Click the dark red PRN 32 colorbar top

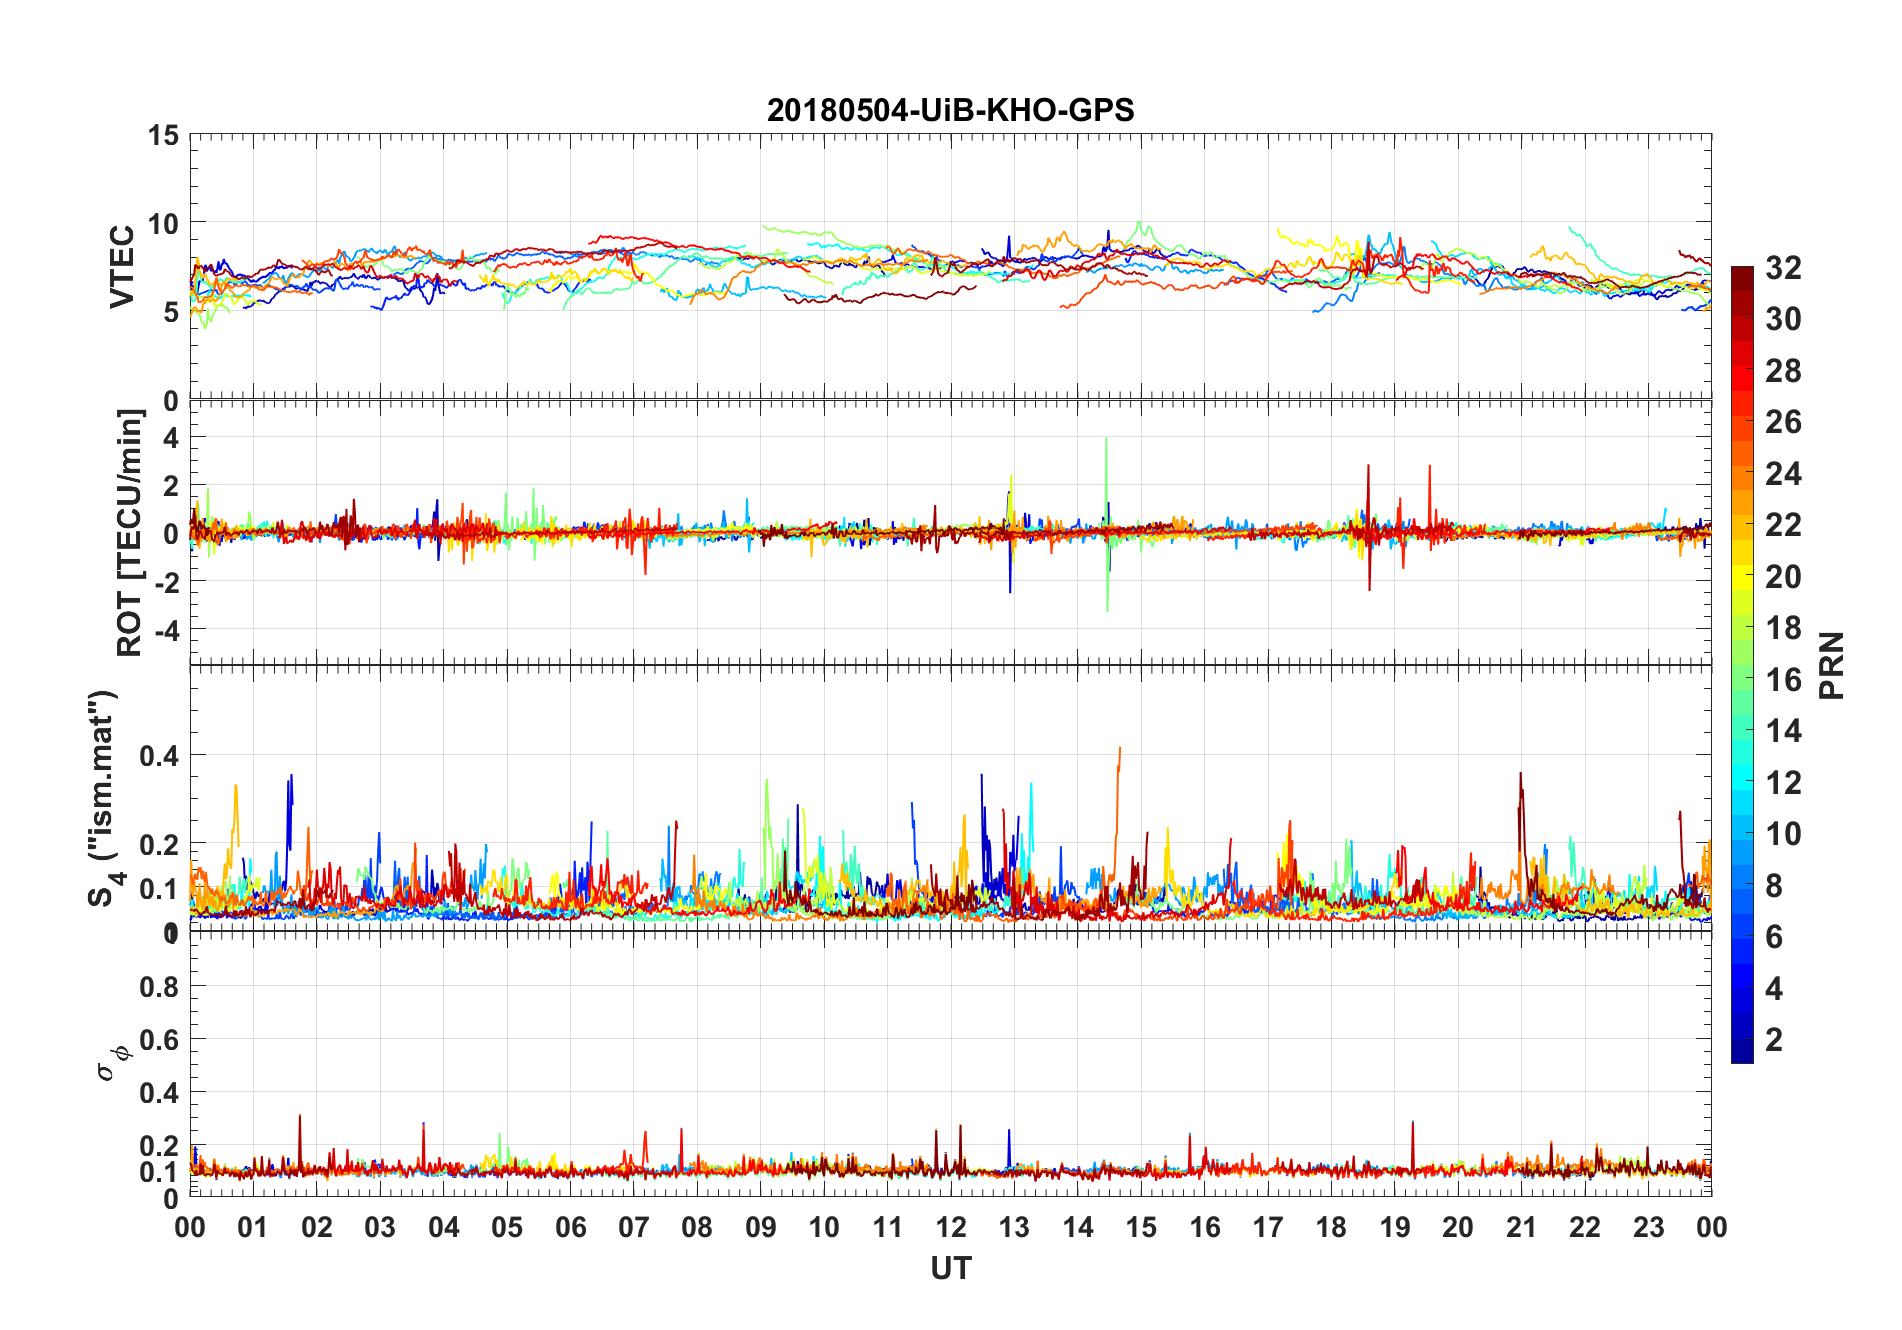[1742, 272]
